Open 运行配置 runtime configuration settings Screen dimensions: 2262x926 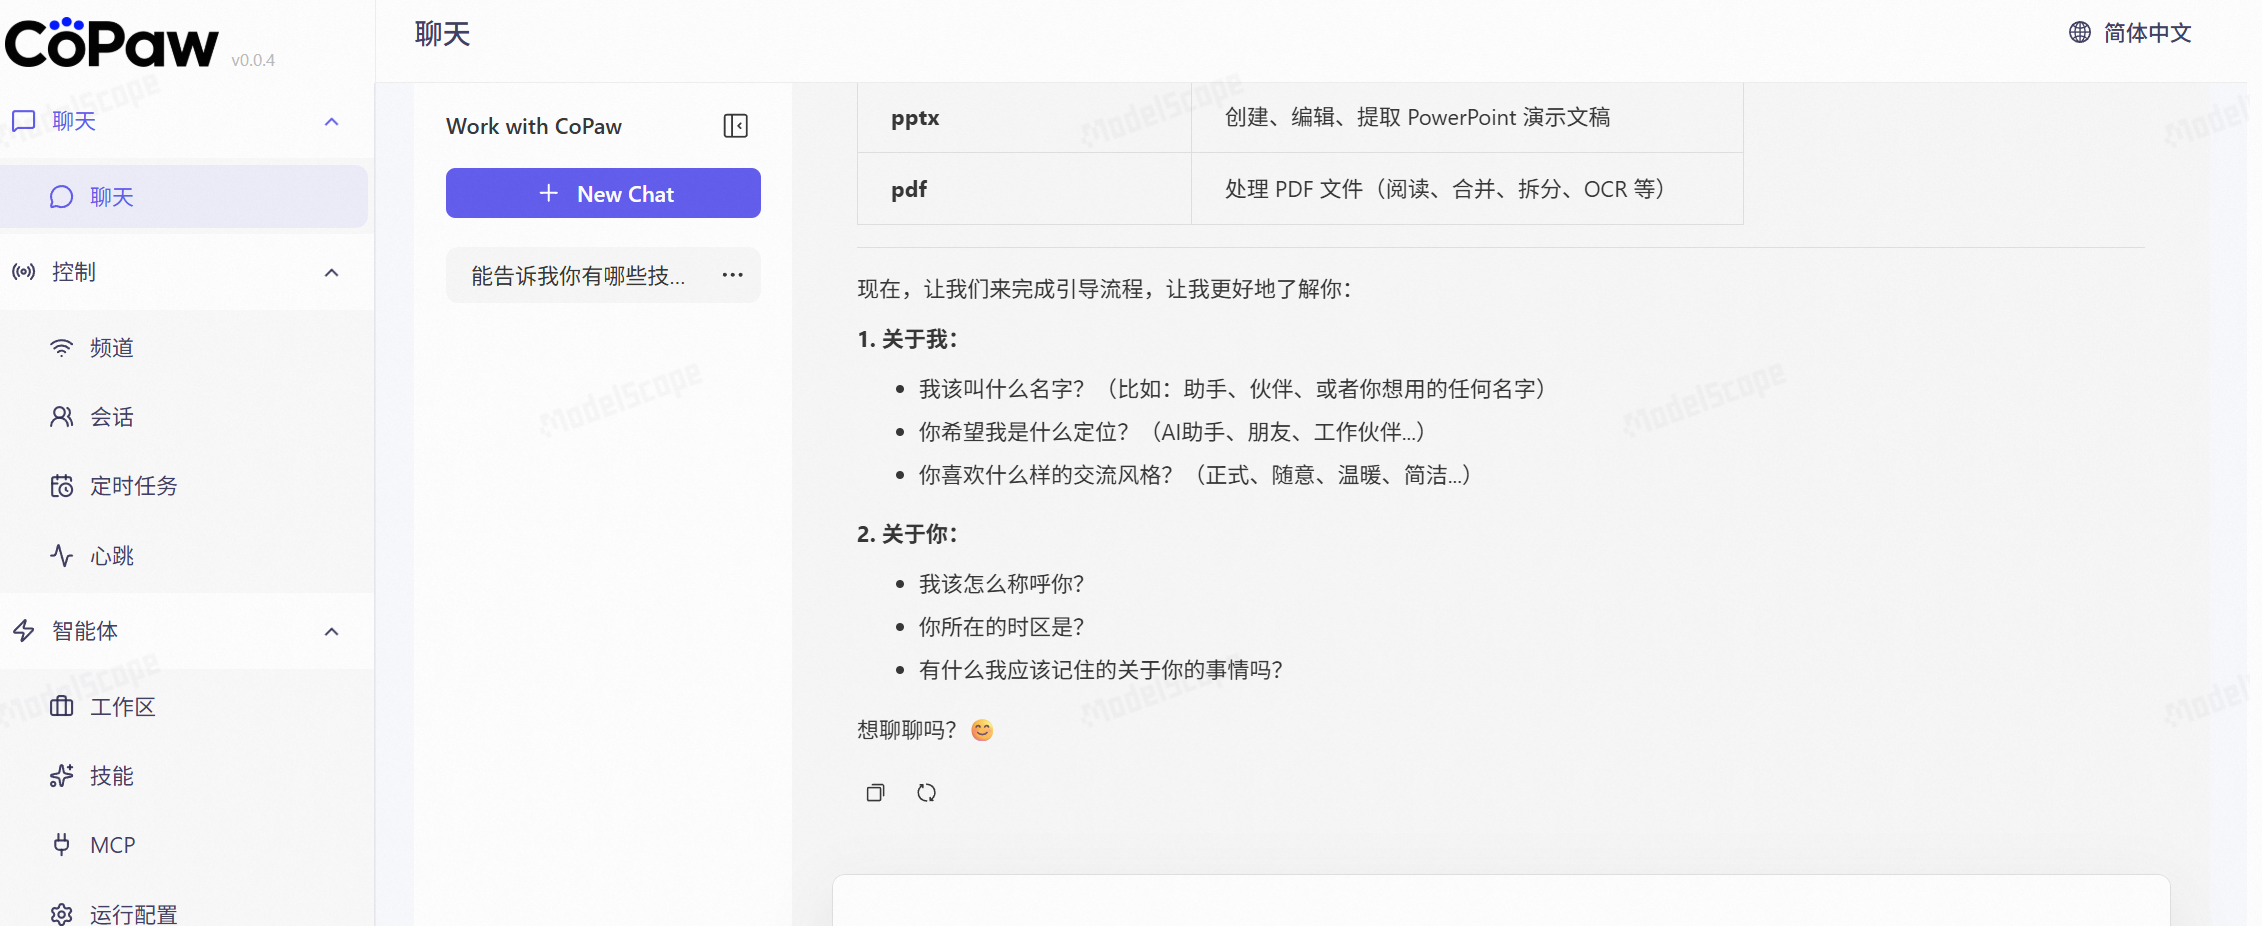point(62,913)
